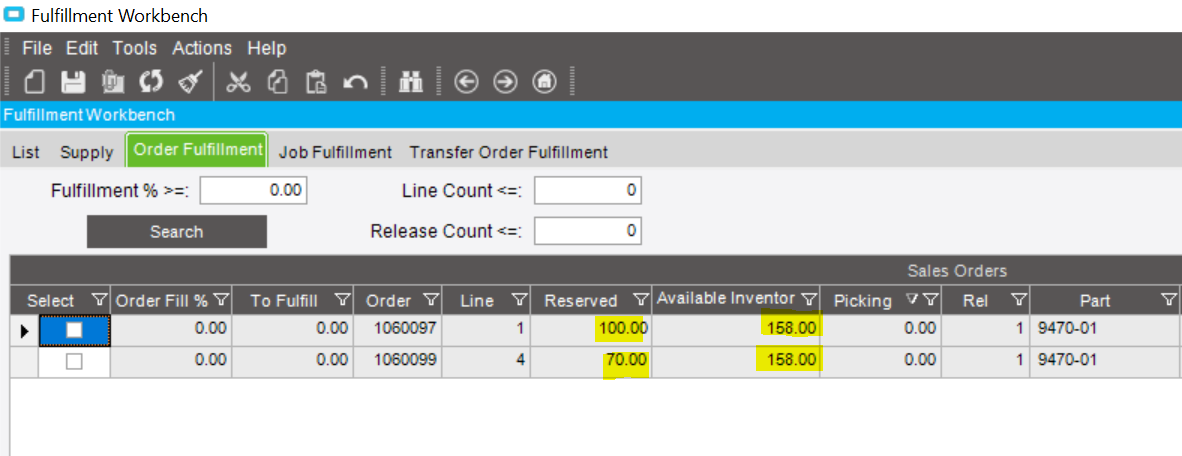Click the row selector arrow for order 1060097
Image resolution: width=1182 pixels, height=456 pixels.
(x=24, y=330)
